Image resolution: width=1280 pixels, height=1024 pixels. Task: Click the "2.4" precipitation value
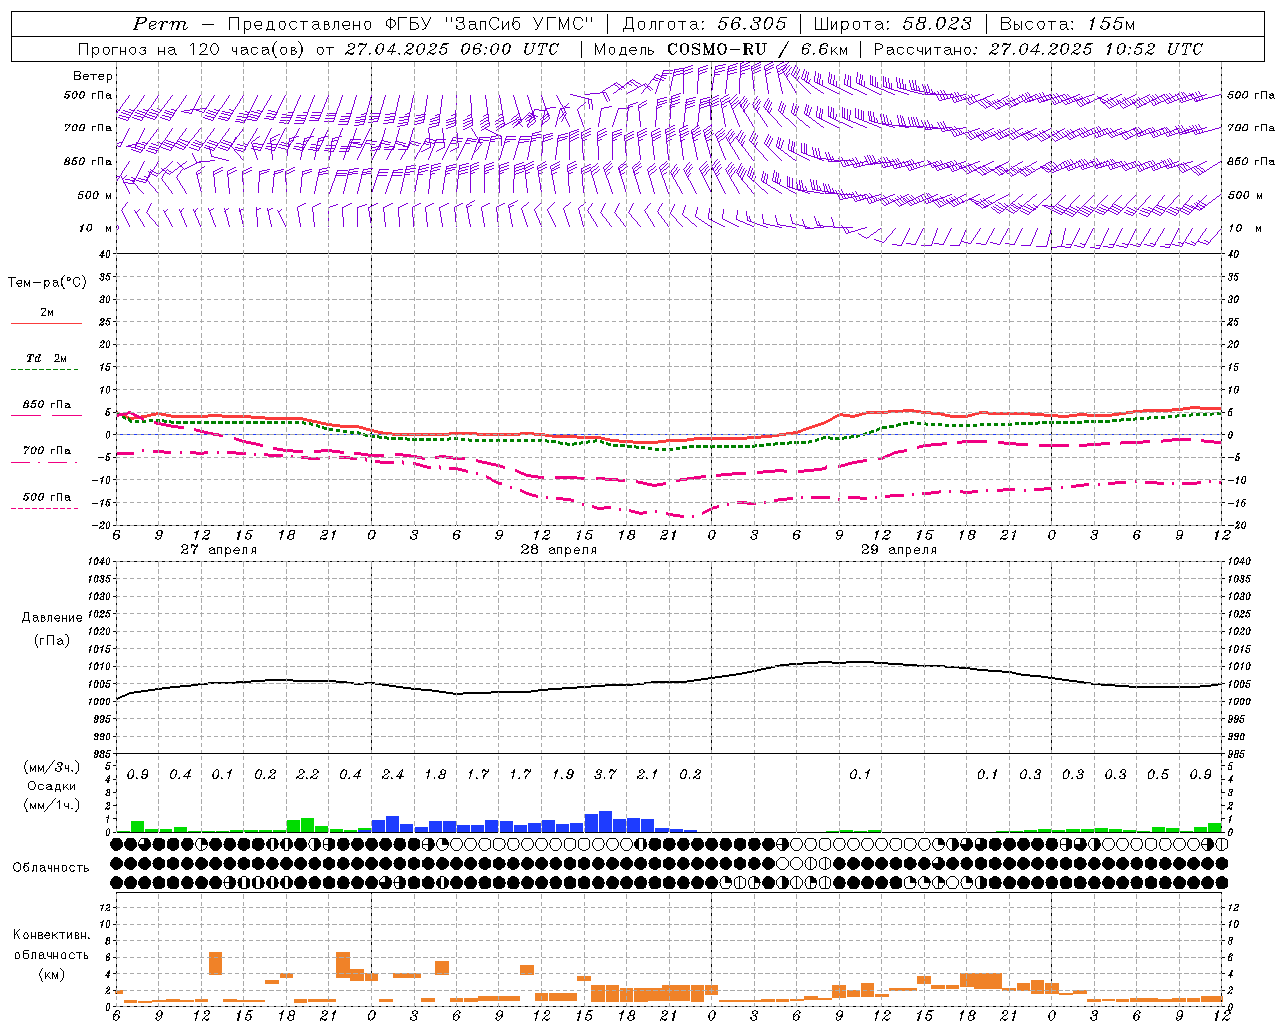click(x=392, y=775)
